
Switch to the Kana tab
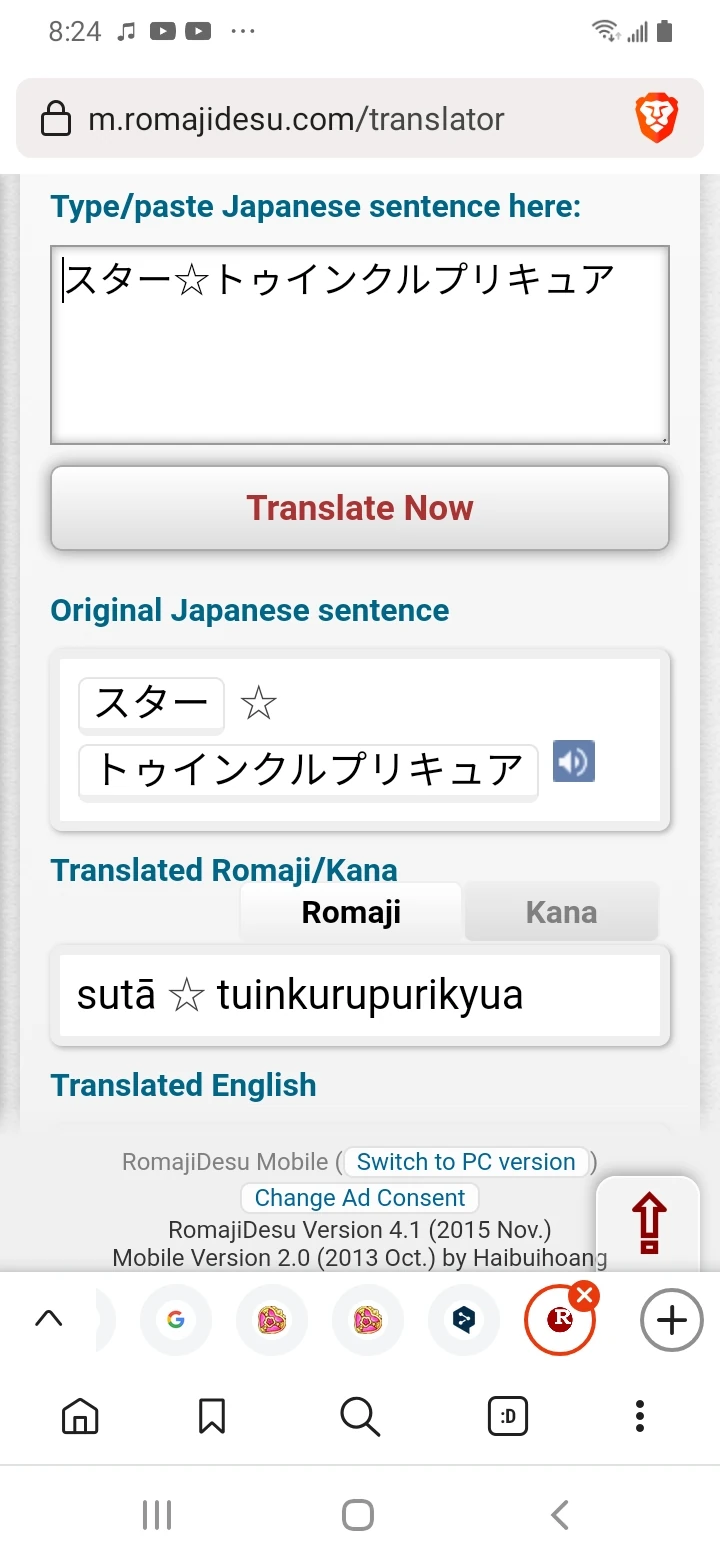[x=561, y=911]
